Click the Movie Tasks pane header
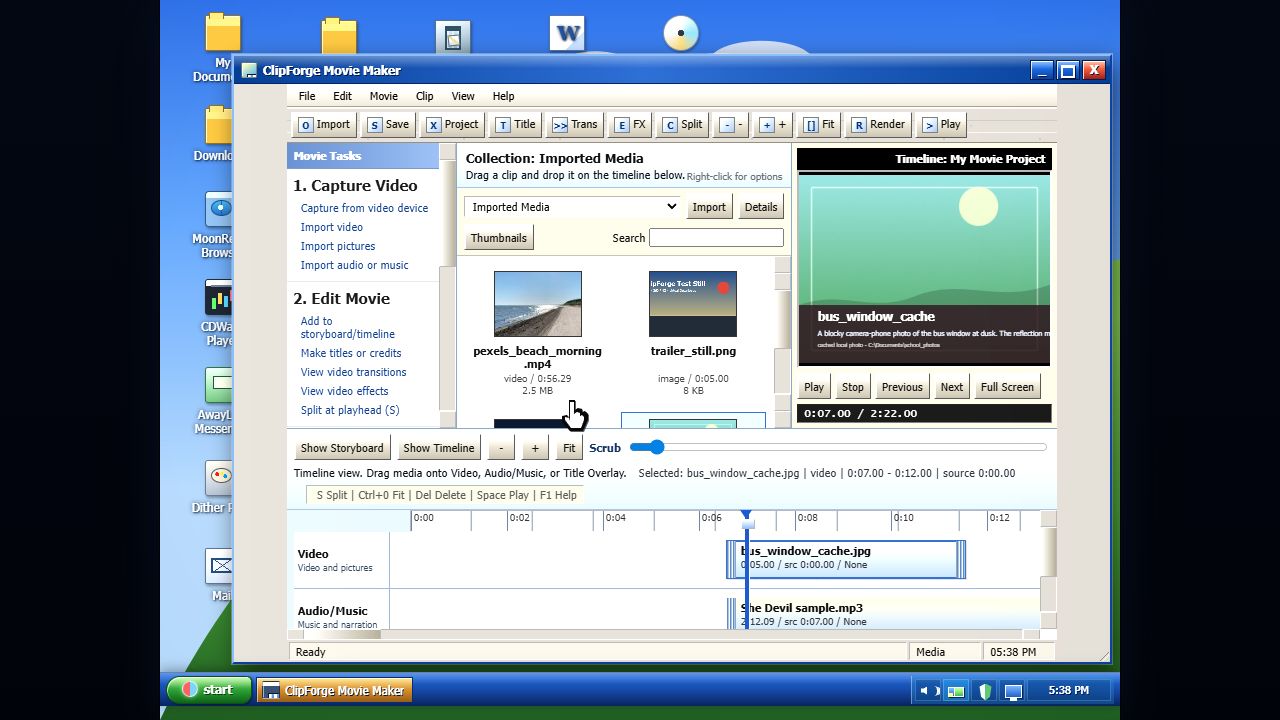Screen dimensions: 1280x720 [x=363, y=156]
